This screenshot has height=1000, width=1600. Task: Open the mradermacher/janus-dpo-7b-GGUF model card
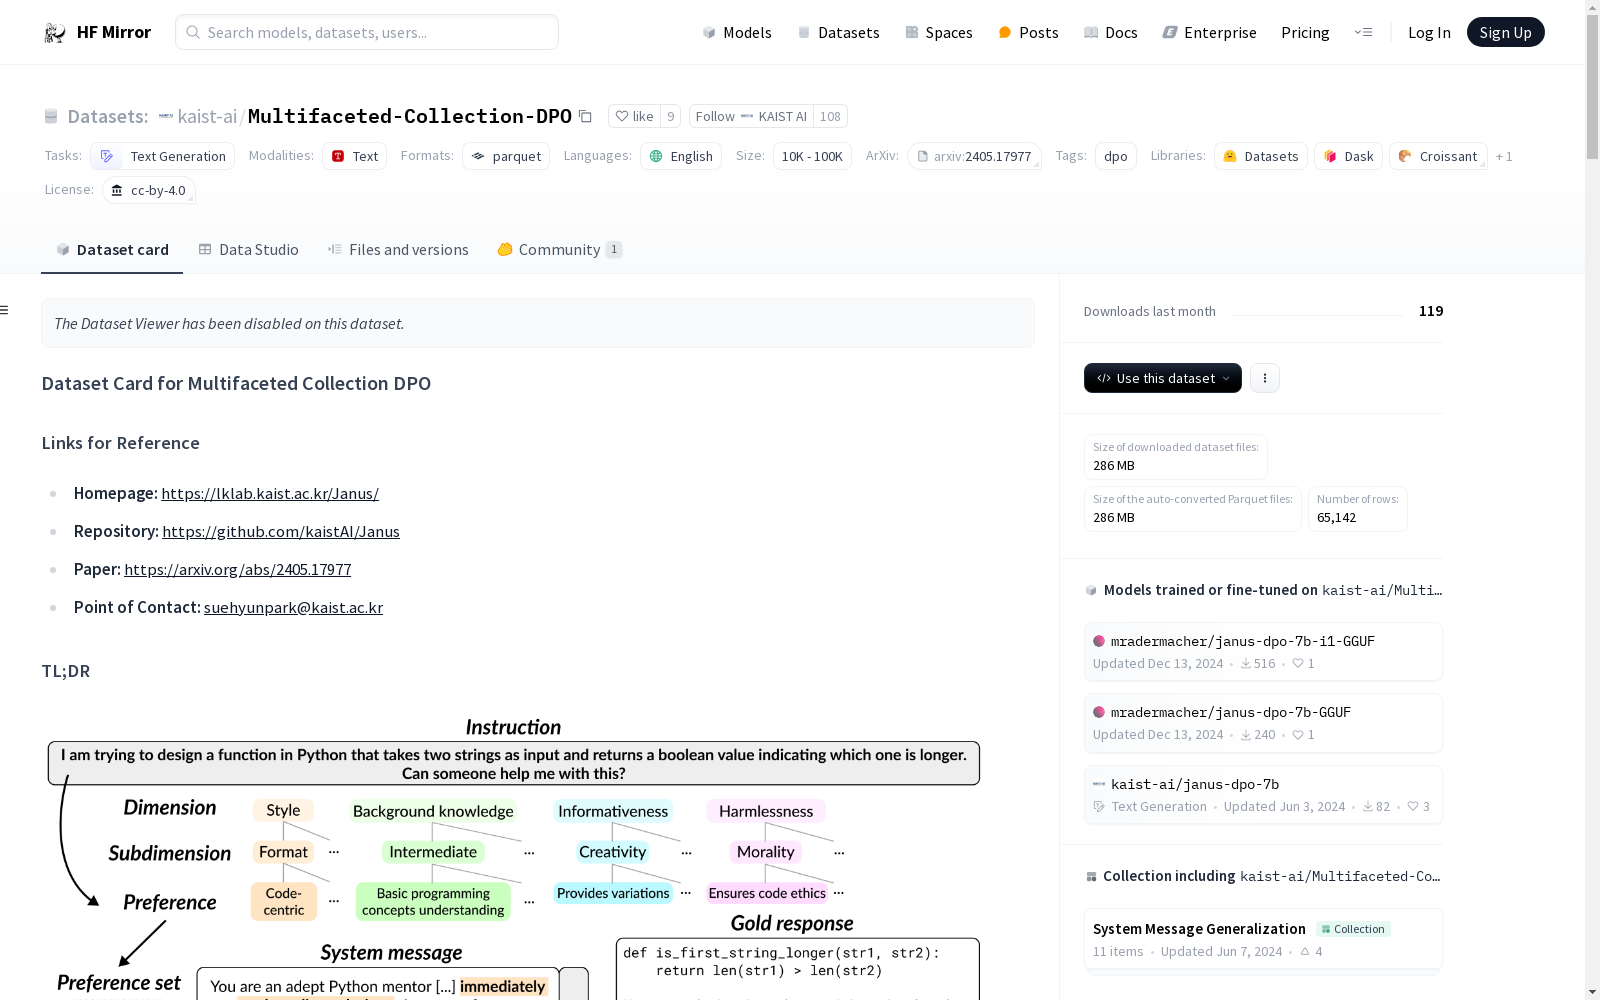pos(1263,723)
